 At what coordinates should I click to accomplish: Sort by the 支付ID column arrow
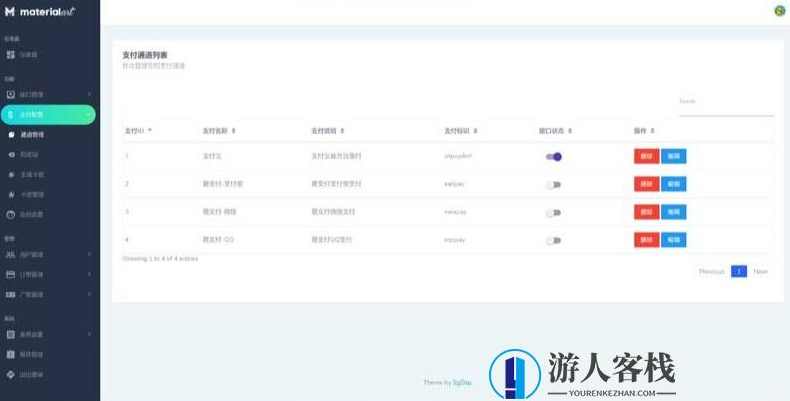coord(150,130)
